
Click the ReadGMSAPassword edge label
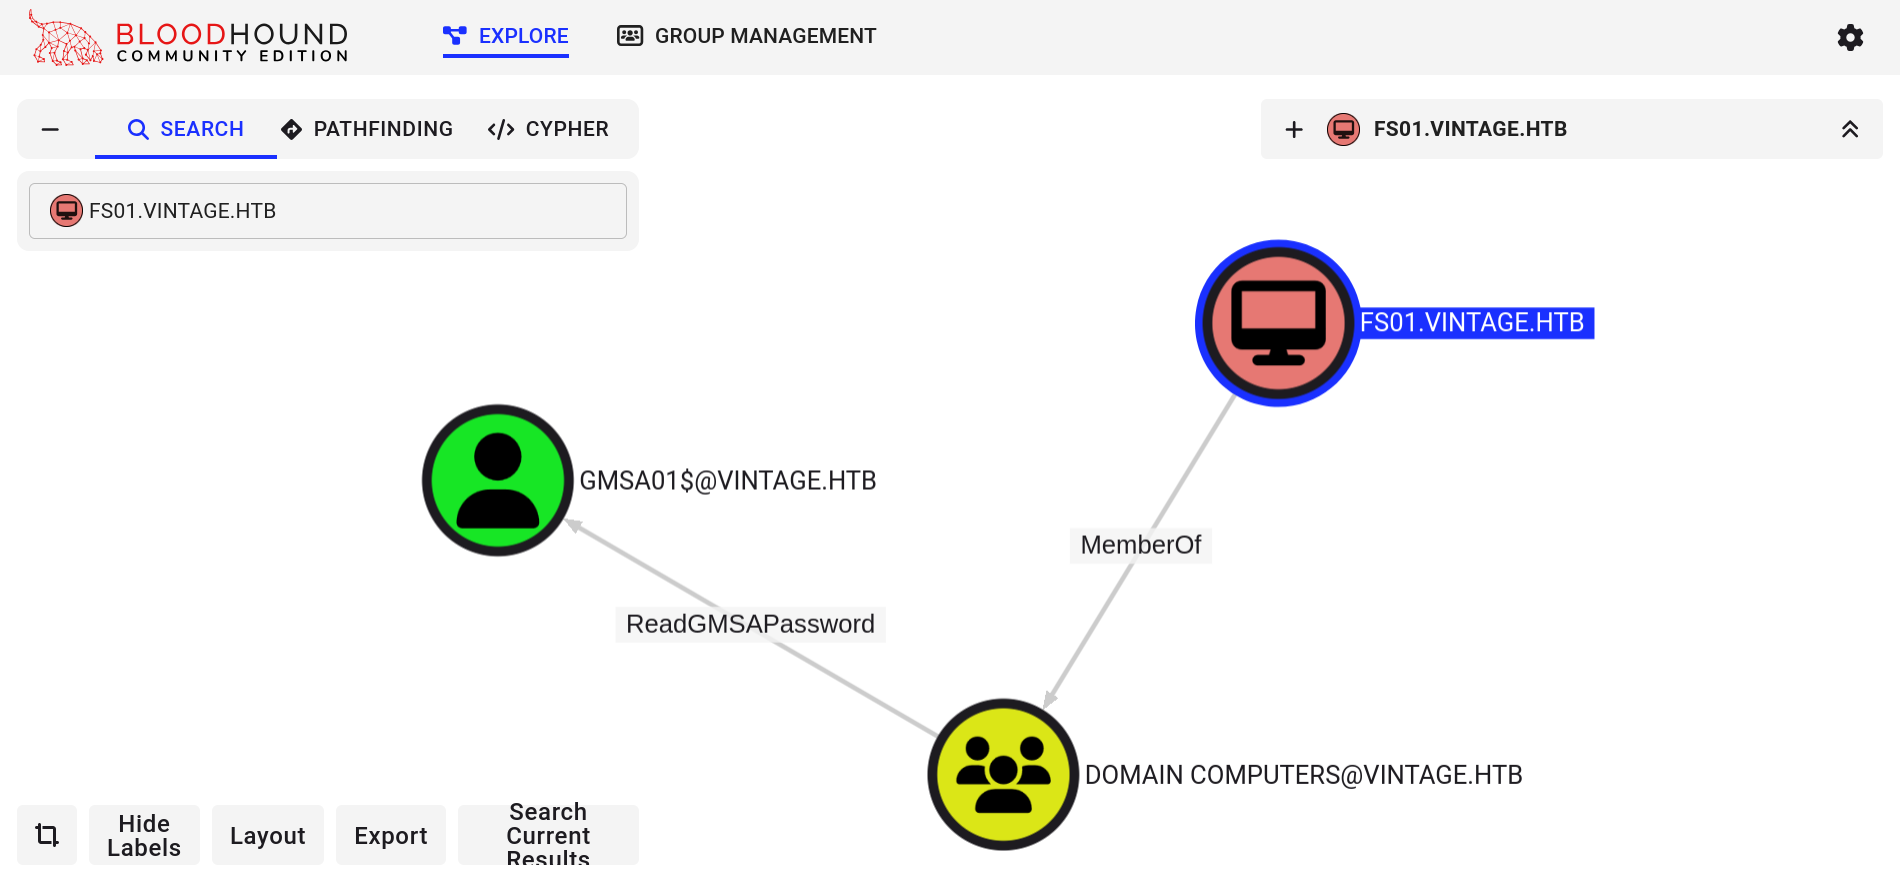(750, 624)
